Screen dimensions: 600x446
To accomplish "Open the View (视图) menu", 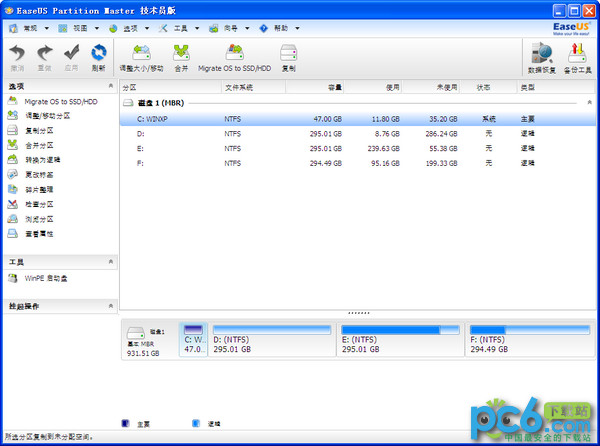I will click(x=79, y=28).
